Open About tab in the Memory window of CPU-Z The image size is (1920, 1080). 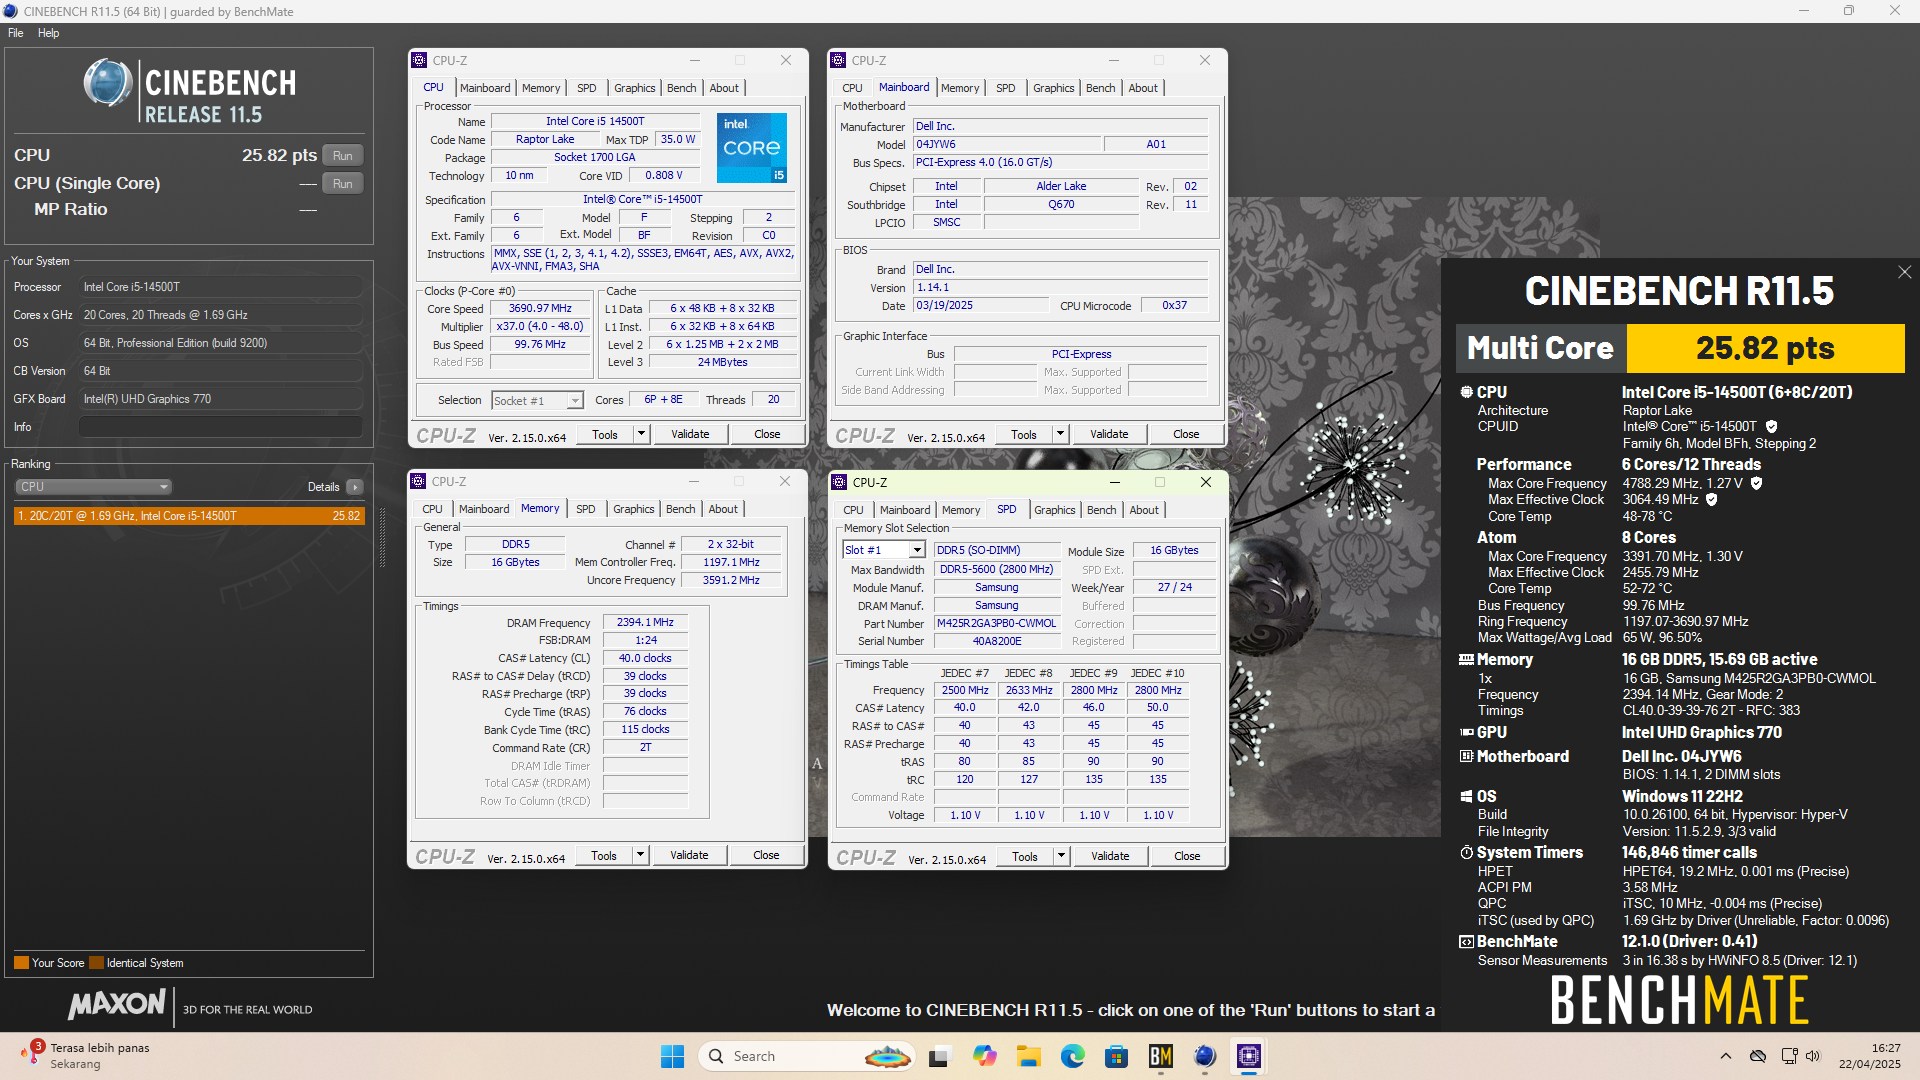[723, 509]
